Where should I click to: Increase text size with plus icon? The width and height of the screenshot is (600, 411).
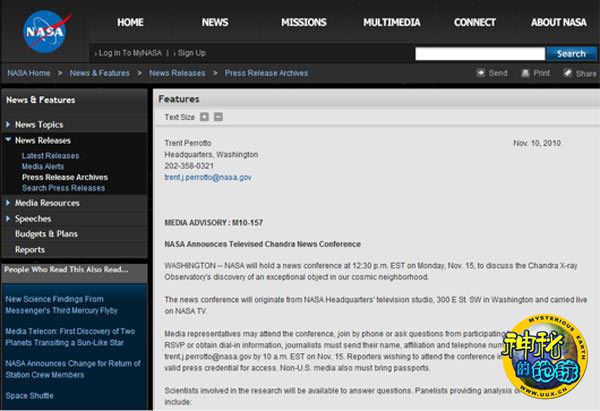(205, 117)
